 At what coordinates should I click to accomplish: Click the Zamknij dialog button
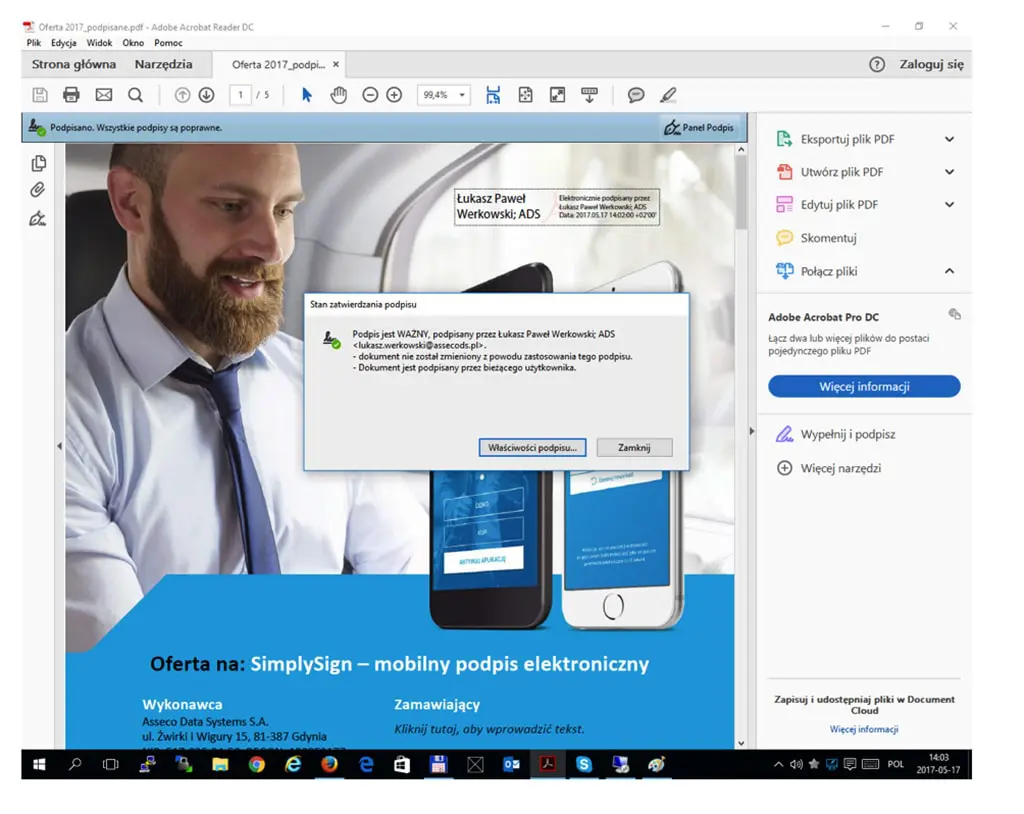(x=634, y=448)
